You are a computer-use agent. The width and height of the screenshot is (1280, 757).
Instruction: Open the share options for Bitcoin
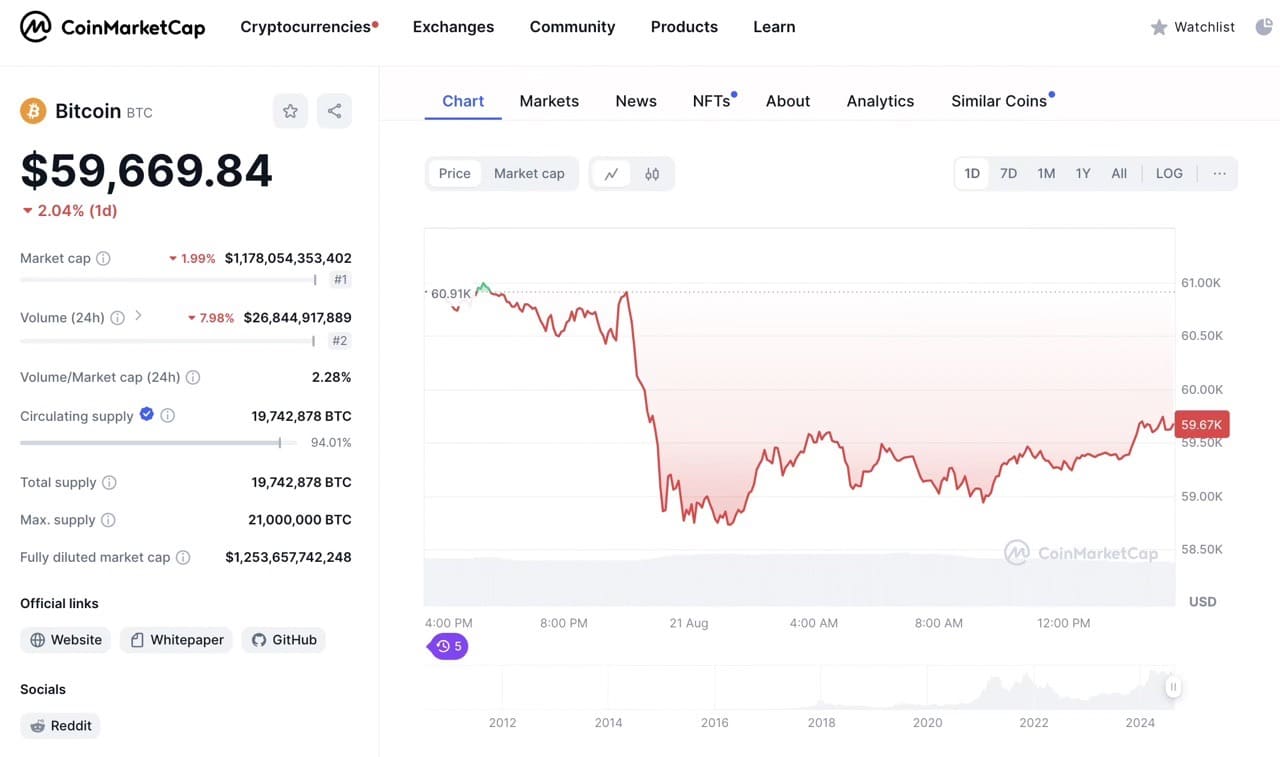click(334, 111)
